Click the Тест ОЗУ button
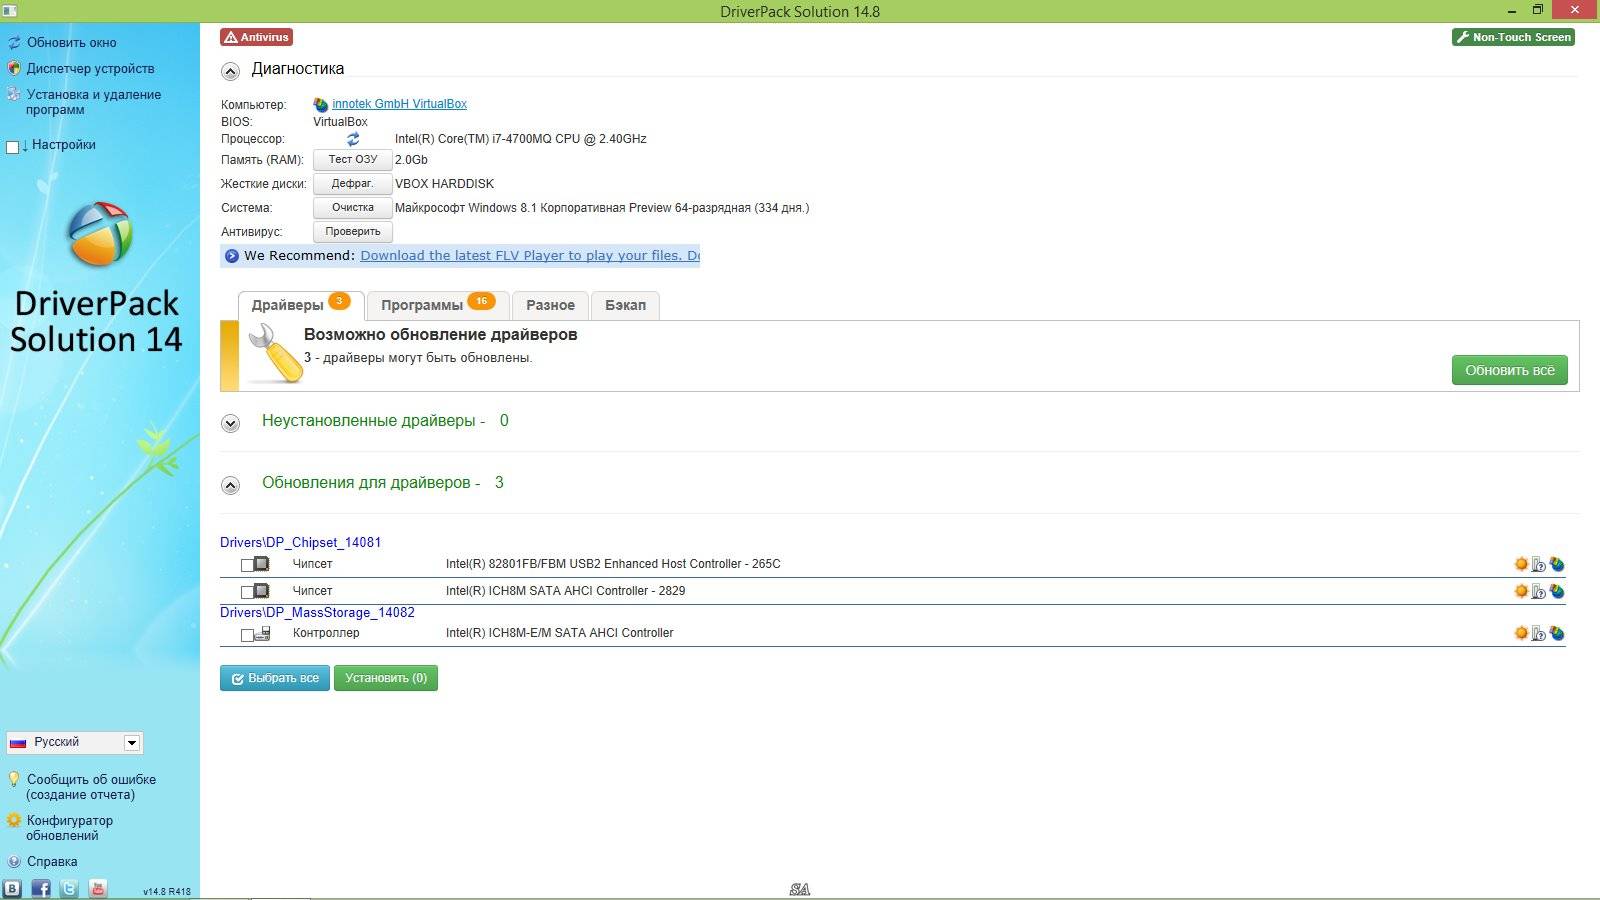 click(x=353, y=160)
